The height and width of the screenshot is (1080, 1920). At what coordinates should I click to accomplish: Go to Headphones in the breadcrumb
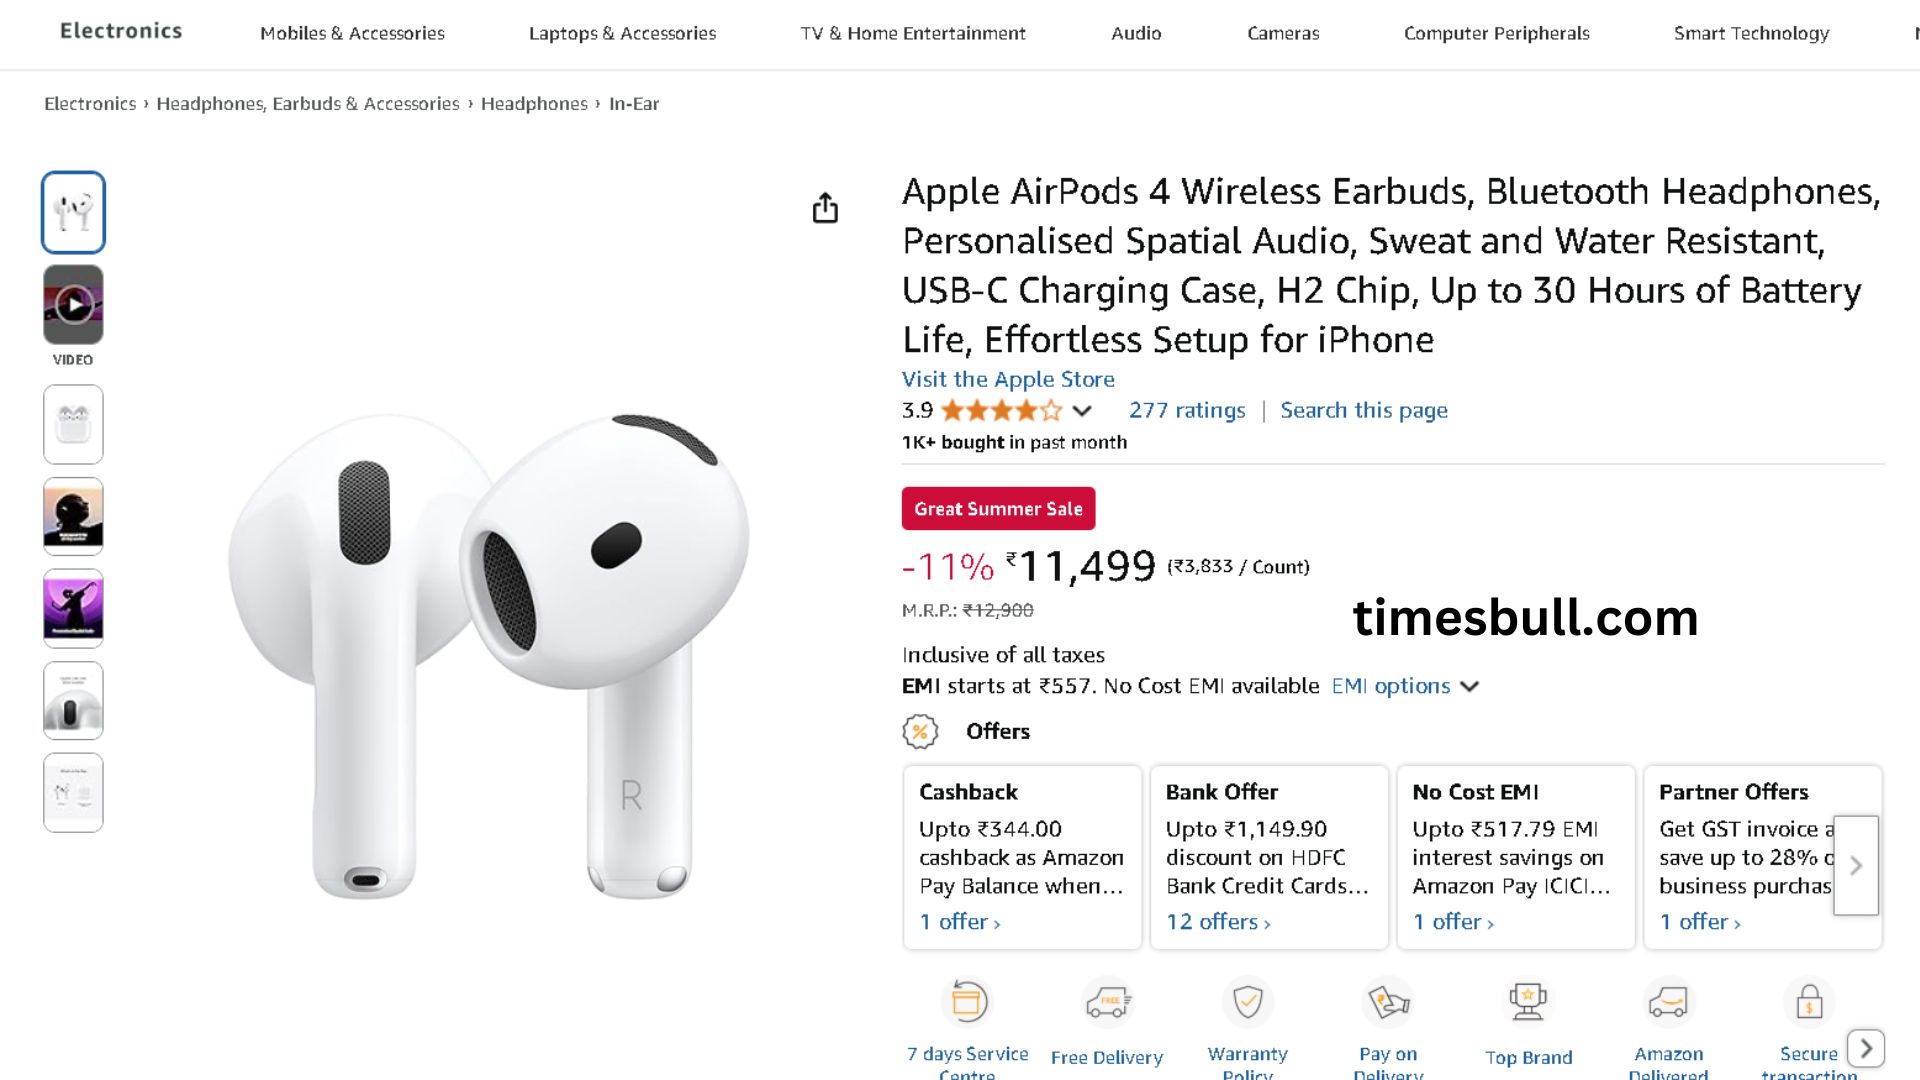coord(534,104)
